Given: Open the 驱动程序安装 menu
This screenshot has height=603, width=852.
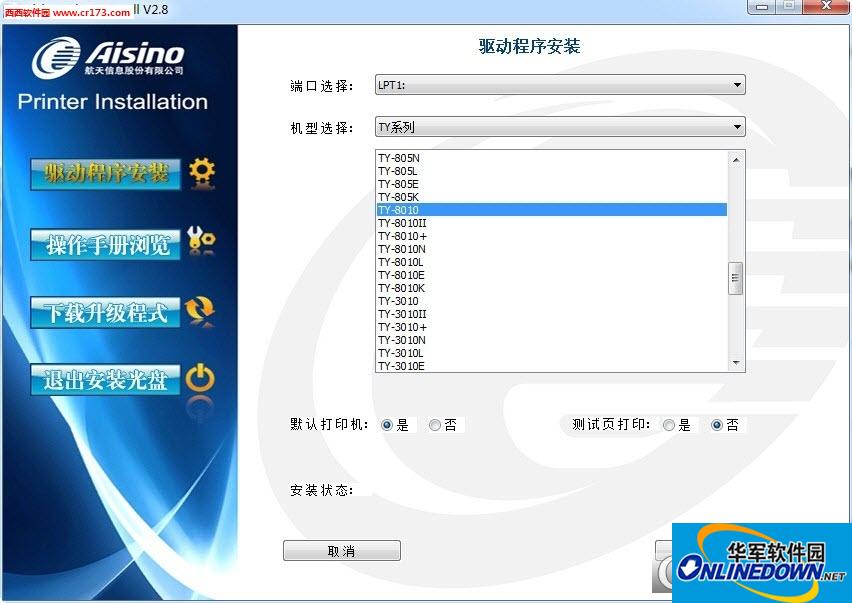Looking at the screenshot, I should tap(105, 174).
